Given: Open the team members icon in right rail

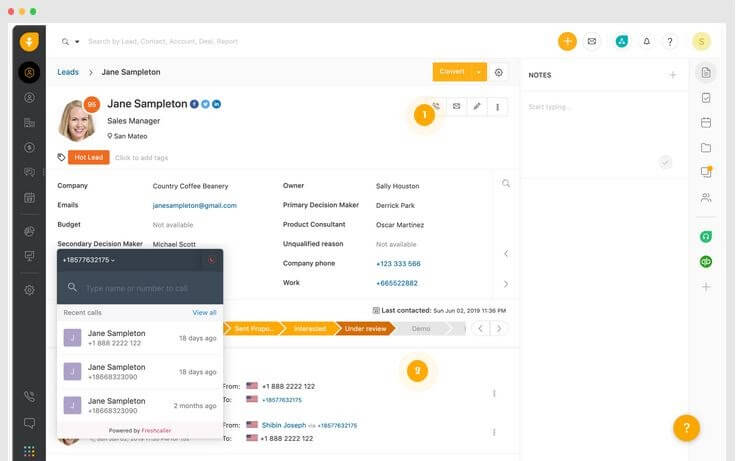Looking at the screenshot, I should coord(706,198).
